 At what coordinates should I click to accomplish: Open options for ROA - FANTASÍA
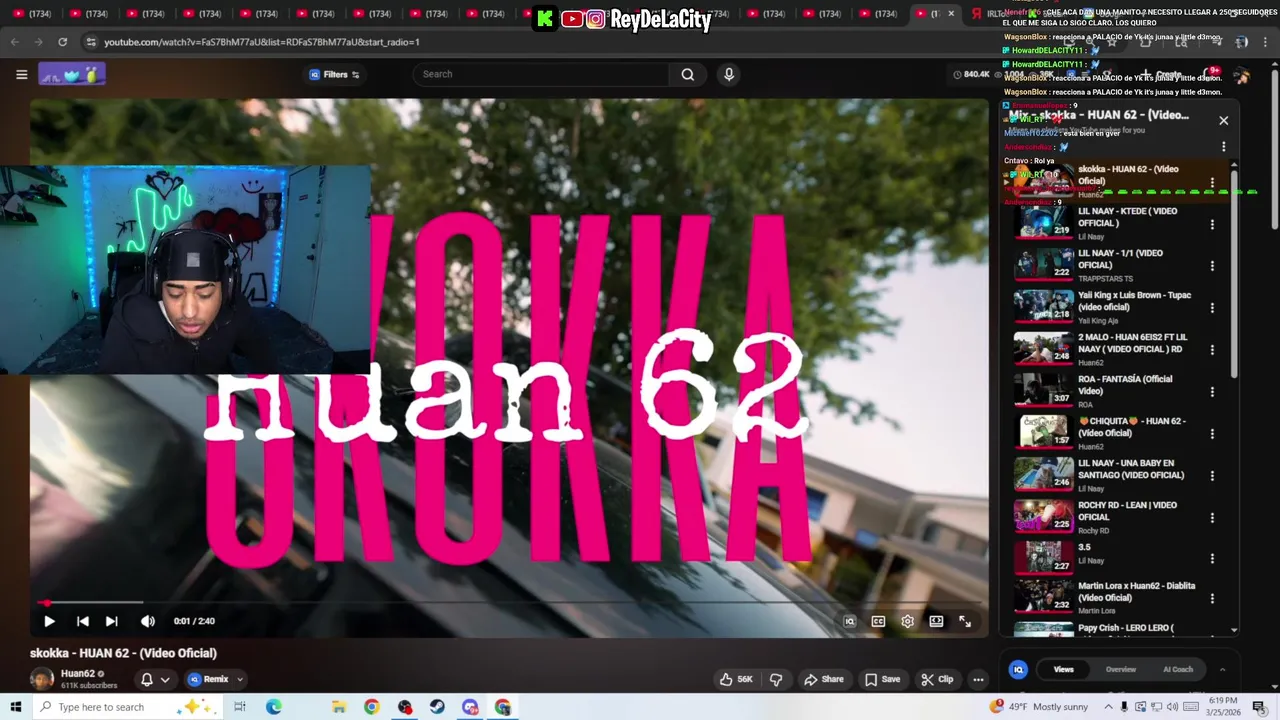point(1212,392)
